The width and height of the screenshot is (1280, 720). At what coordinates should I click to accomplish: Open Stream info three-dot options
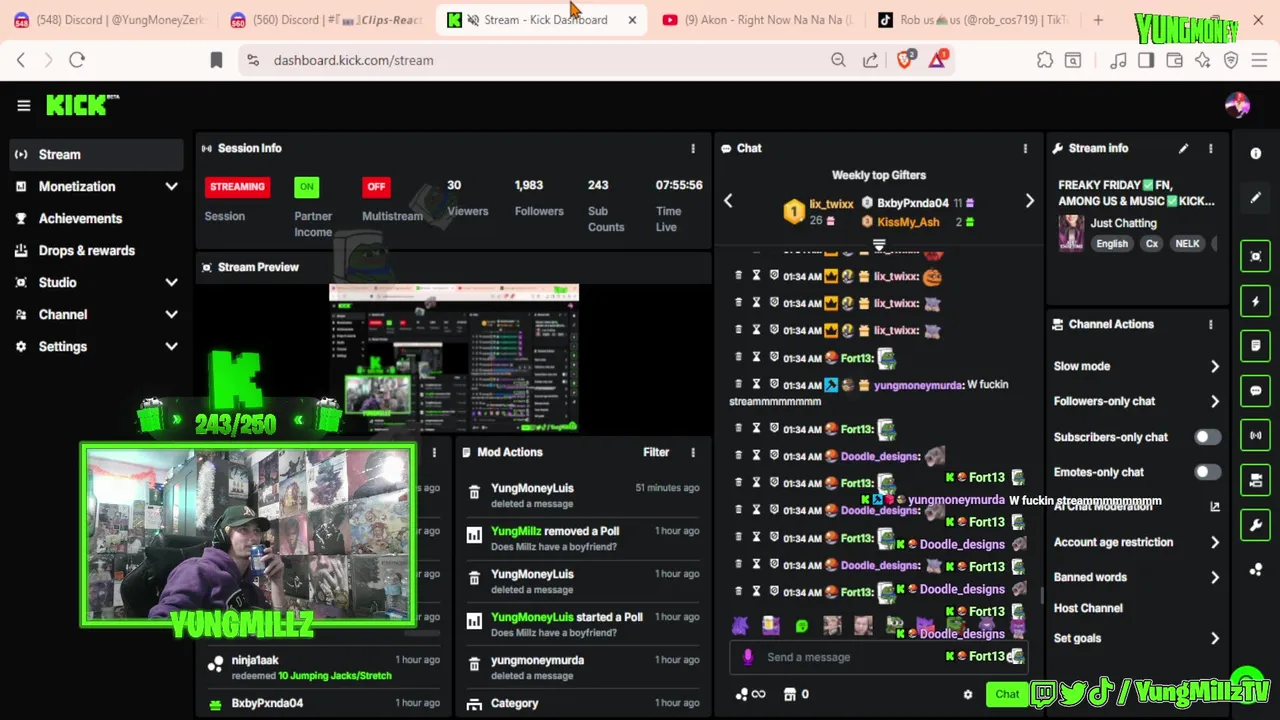[x=1211, y=148]
